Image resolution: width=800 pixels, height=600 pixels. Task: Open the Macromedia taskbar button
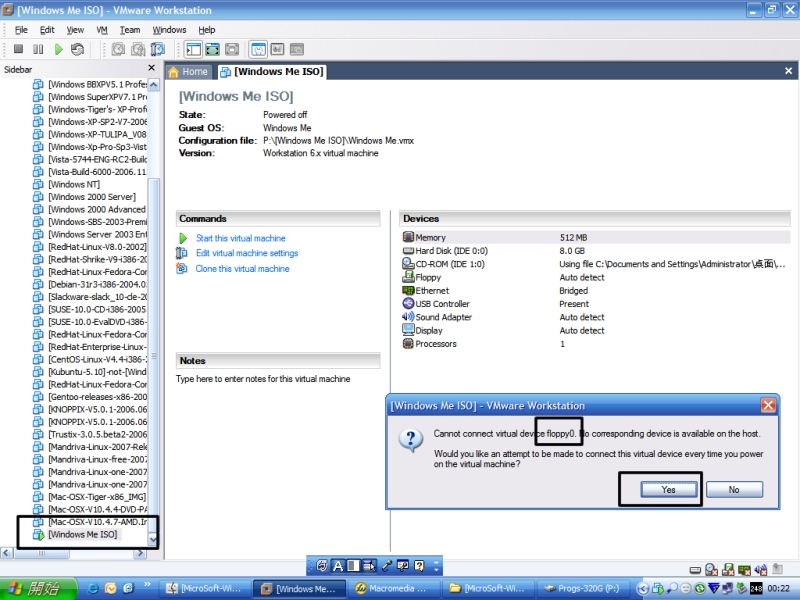tap(392, 589)
